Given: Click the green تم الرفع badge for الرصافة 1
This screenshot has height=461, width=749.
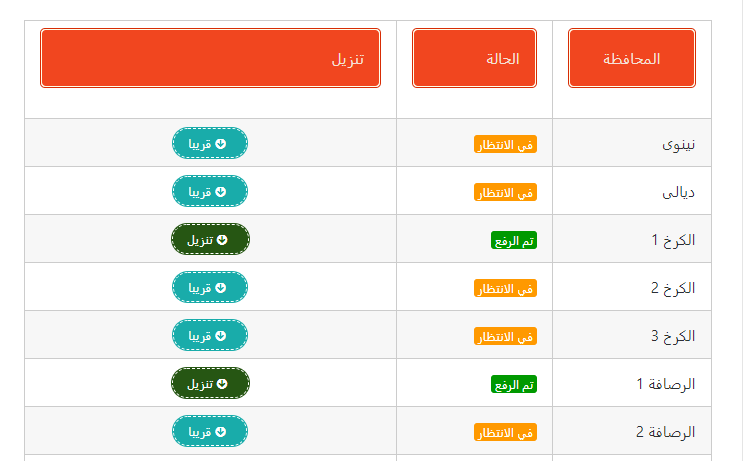Looking at the screenshot, I should (514, 384).
